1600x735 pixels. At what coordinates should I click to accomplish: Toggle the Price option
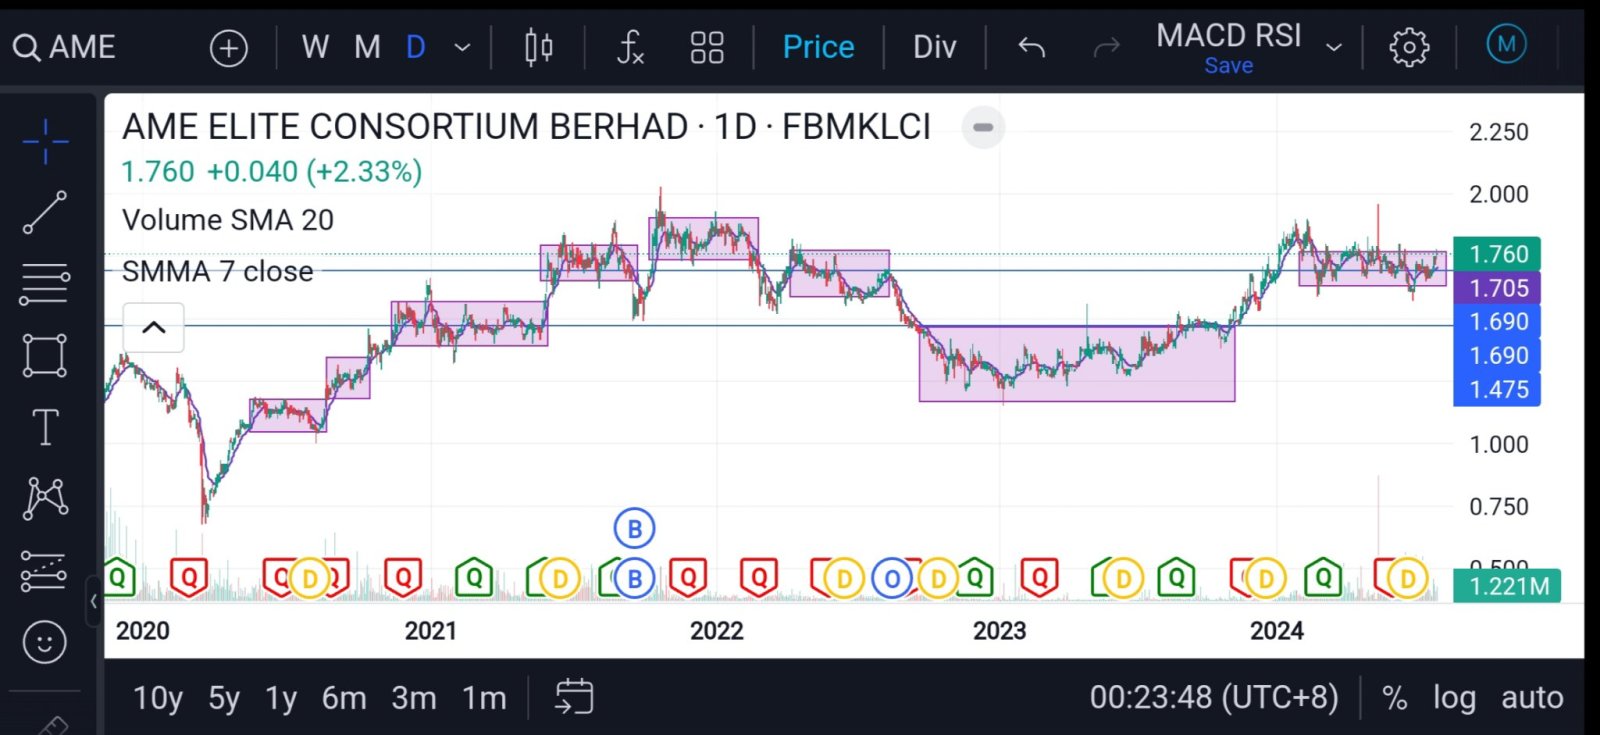coord(818,47)
